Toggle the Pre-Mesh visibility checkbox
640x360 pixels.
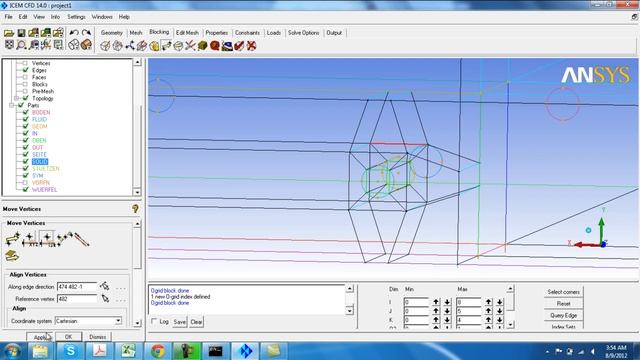point(25,91)
